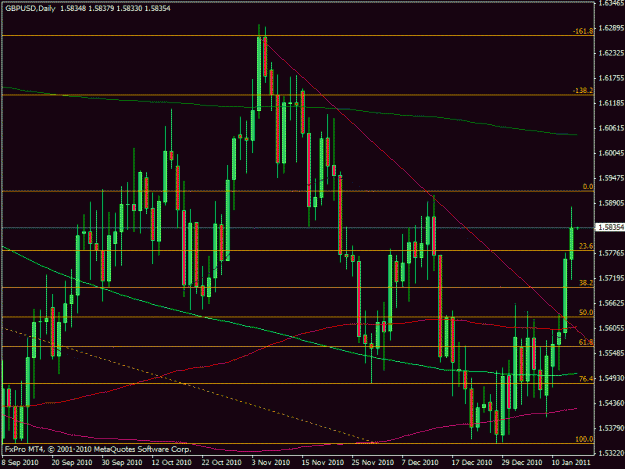Select the 23.6 Fibonacci level label
This screenshot has height=469, width=625.
[586, 246]
